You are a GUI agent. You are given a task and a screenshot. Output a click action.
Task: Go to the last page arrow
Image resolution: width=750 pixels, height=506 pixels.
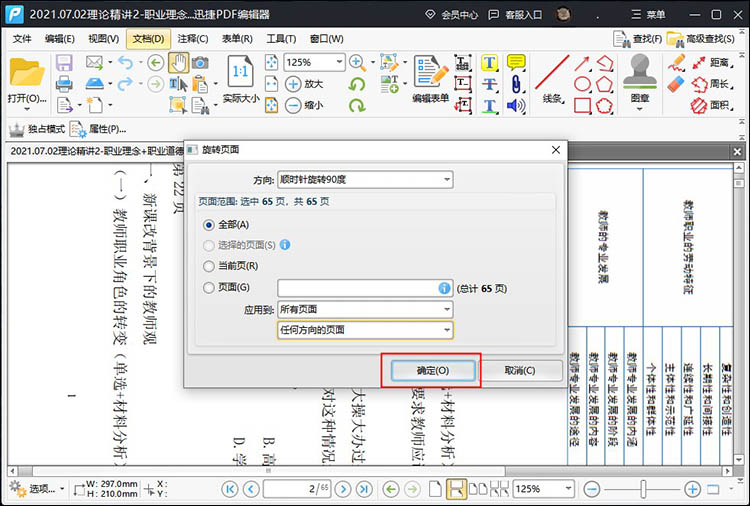coord(364,489)
